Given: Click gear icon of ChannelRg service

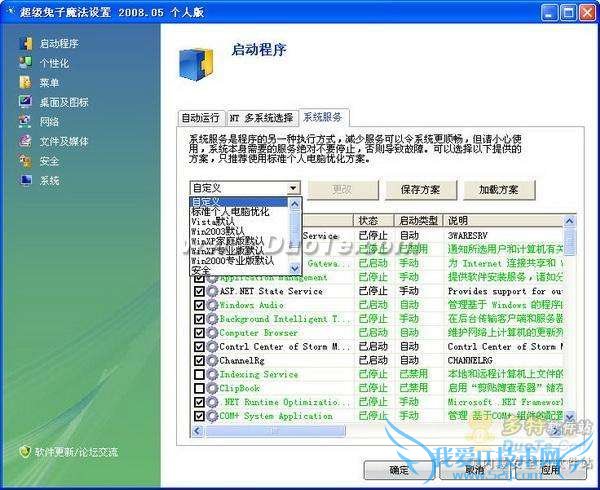Looking at the screenshot, I should click(x=212, y=360).
